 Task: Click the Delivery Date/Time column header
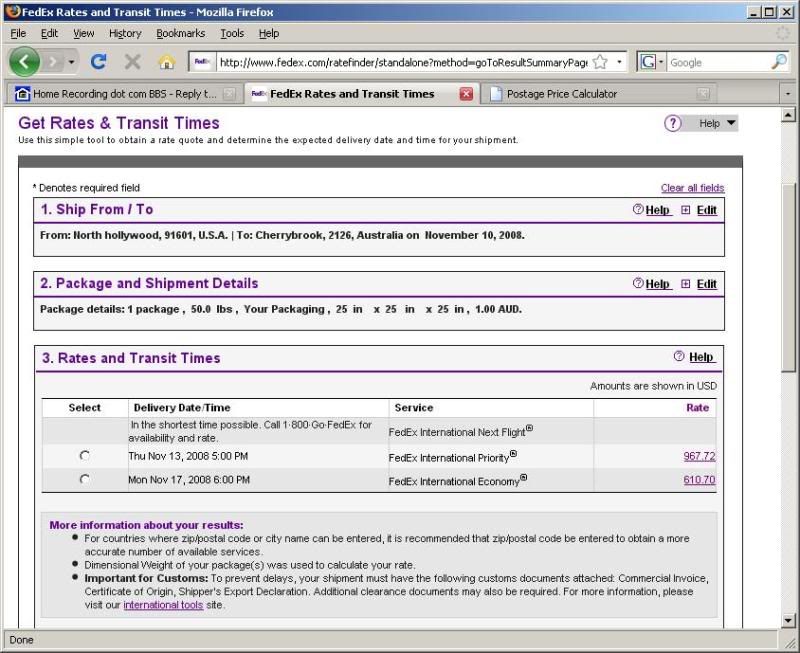(x=182, y=408)
